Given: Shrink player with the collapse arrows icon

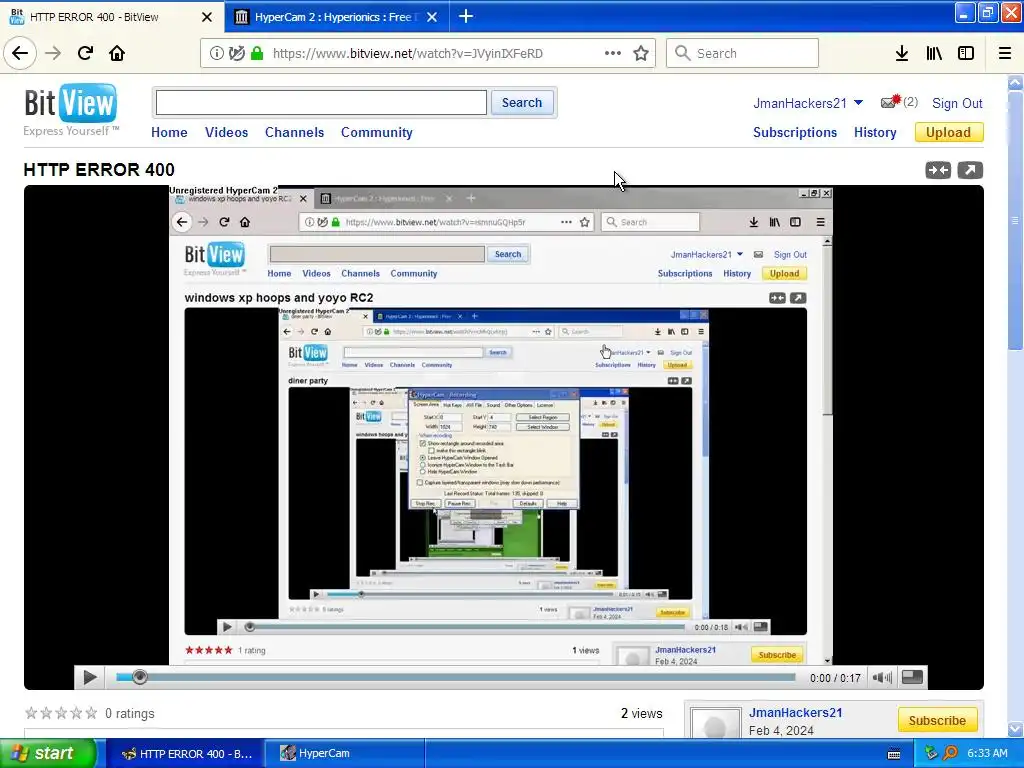Looking at the screenshot, I should click(x=938, y=170).
